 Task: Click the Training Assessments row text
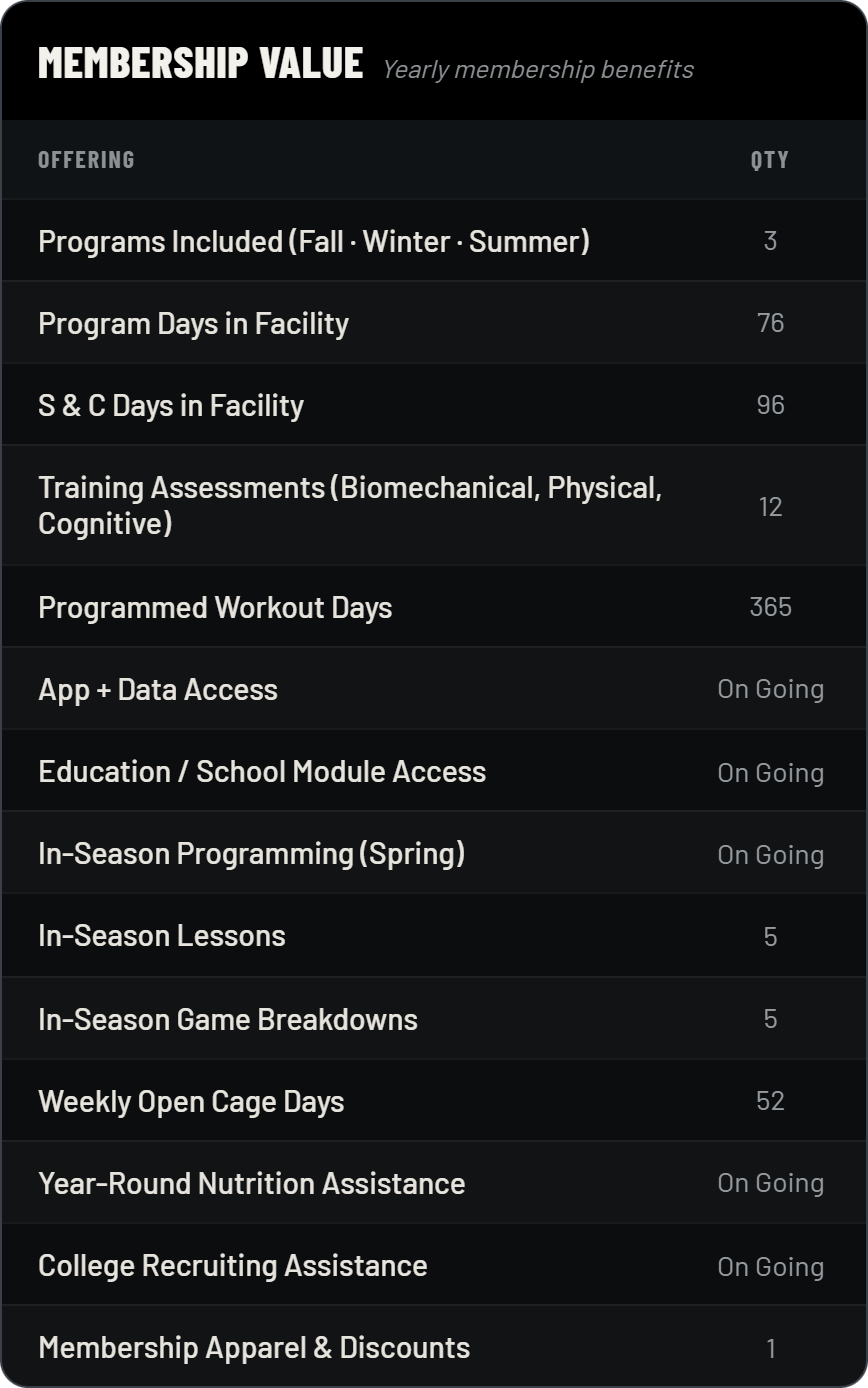(350, 505)
